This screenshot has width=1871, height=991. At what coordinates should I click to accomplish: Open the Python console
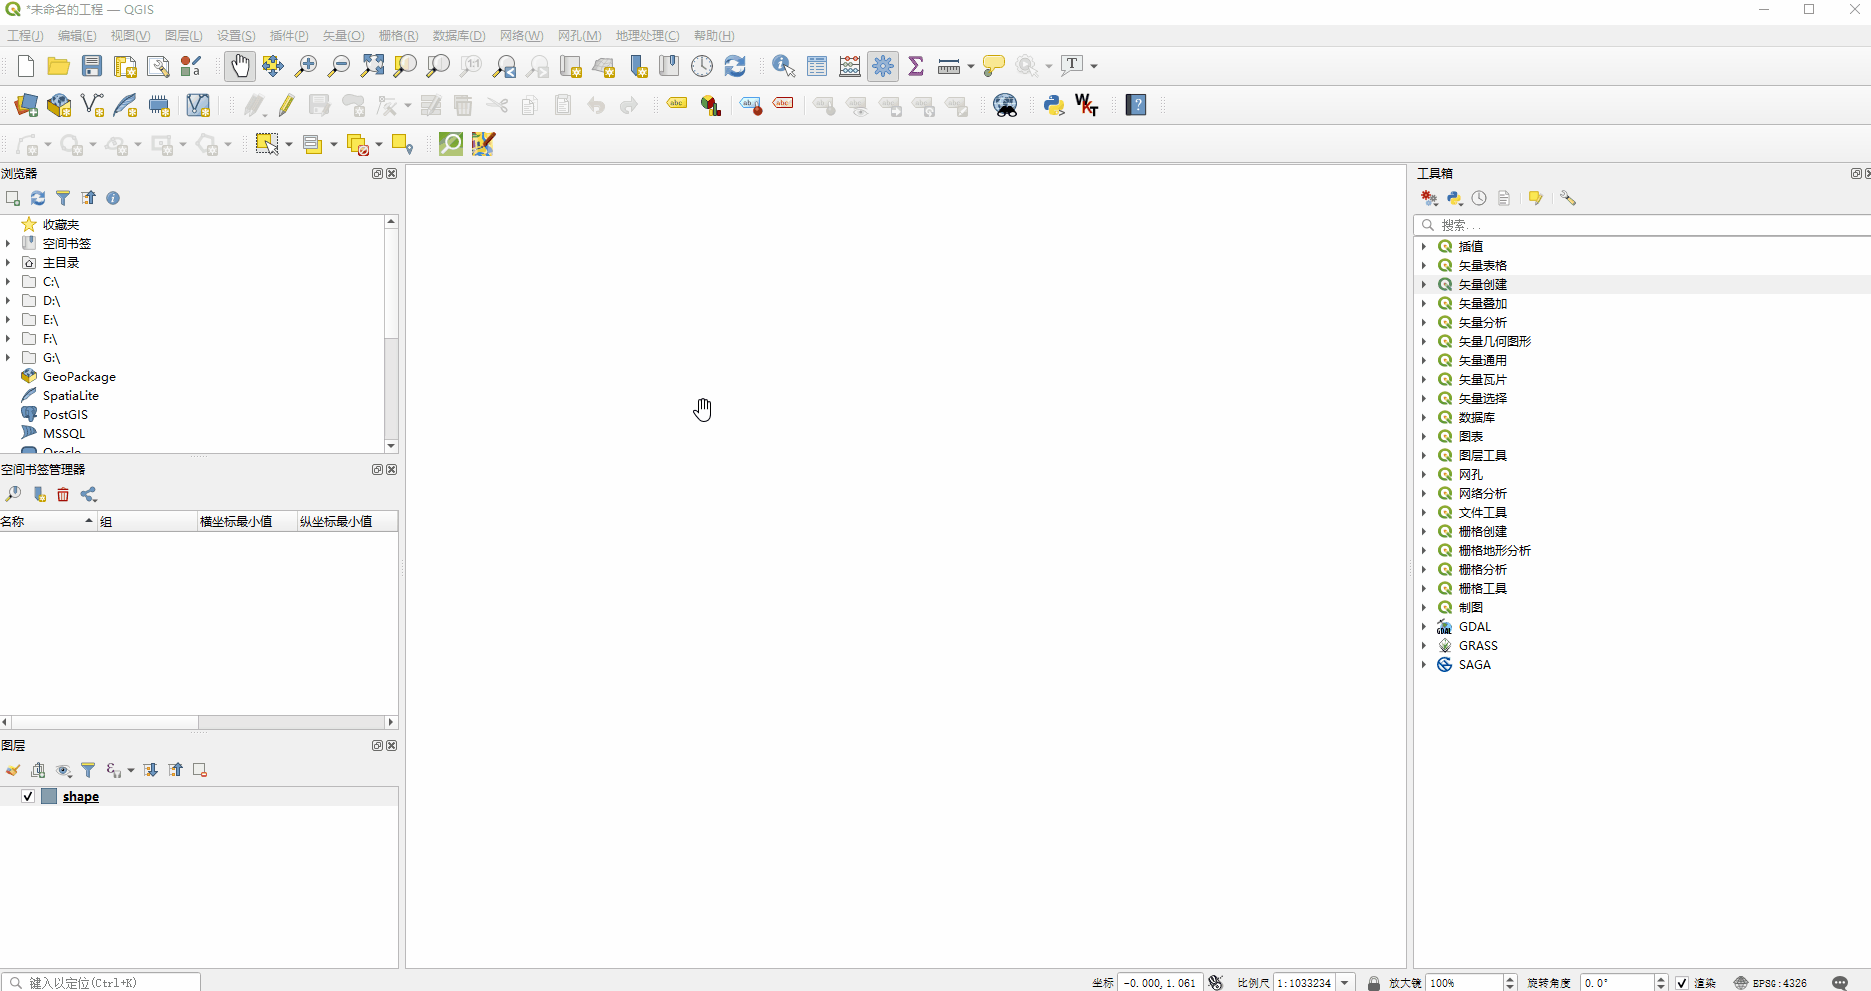click(x=1054, y=105)
